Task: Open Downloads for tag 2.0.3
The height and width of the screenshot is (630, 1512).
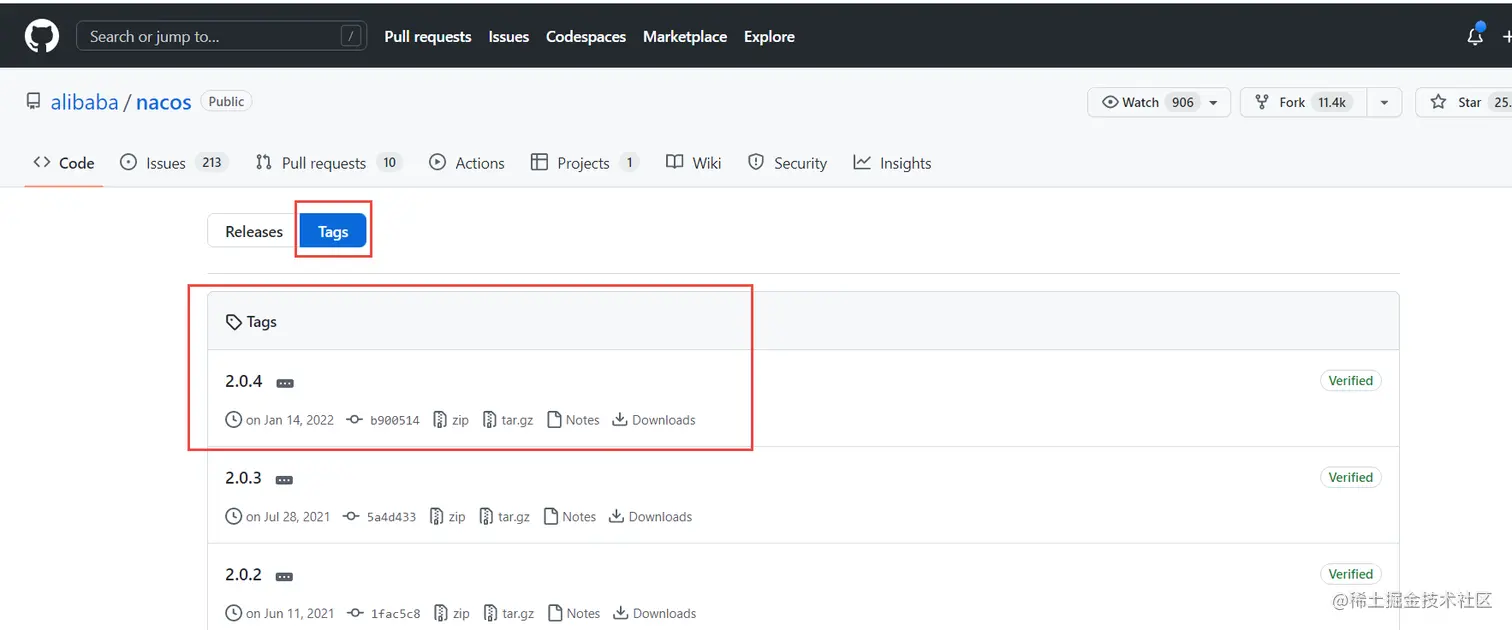Action: coord(651,517)
